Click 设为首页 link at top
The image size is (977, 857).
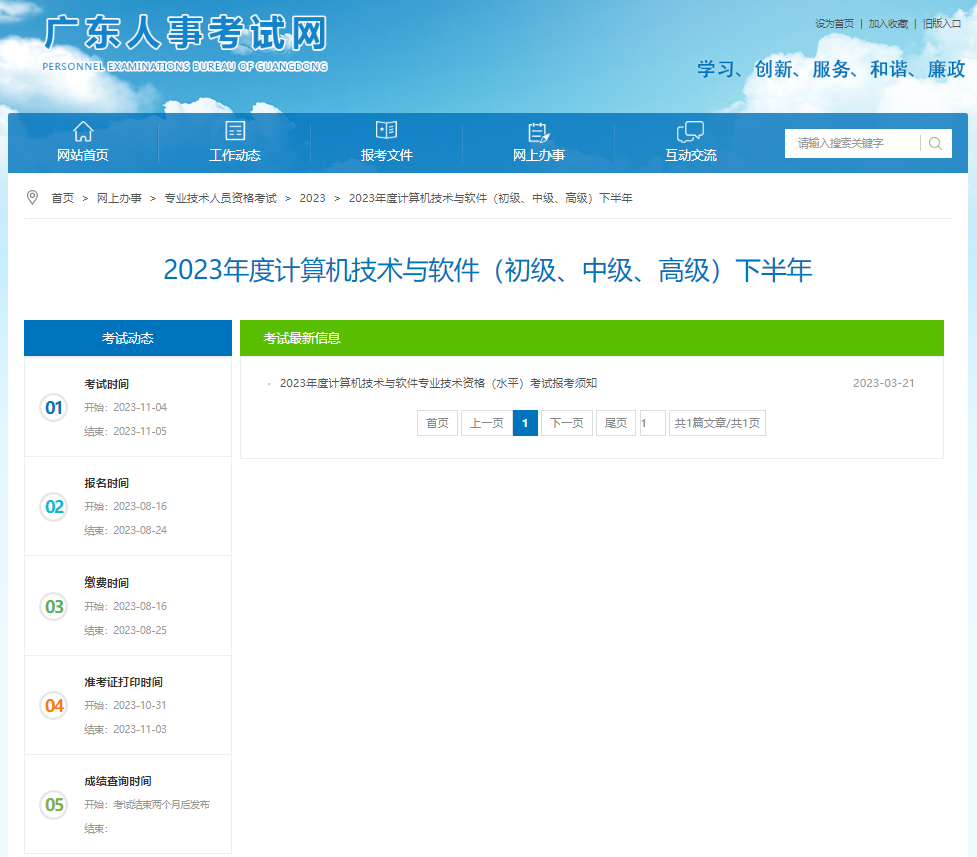(x=834, y=23)
